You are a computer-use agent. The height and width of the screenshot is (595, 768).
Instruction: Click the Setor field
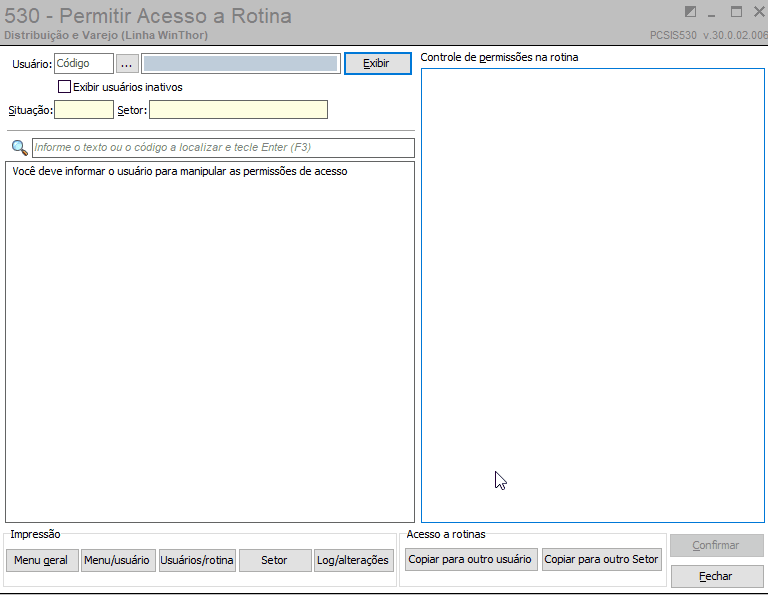pos(239,110)
